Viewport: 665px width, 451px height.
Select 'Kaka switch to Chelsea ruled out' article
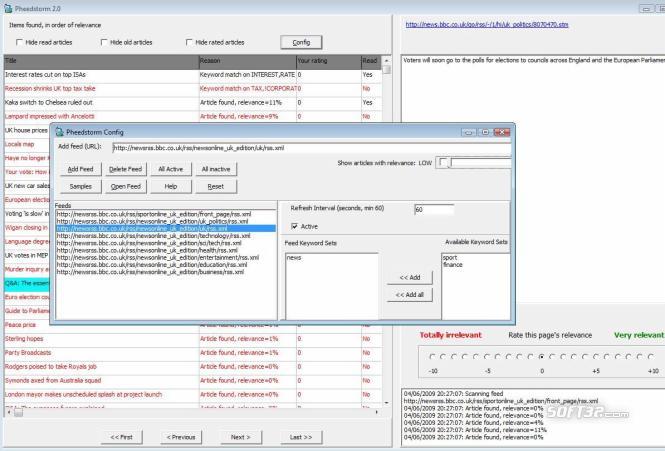(x=193, y=103)
